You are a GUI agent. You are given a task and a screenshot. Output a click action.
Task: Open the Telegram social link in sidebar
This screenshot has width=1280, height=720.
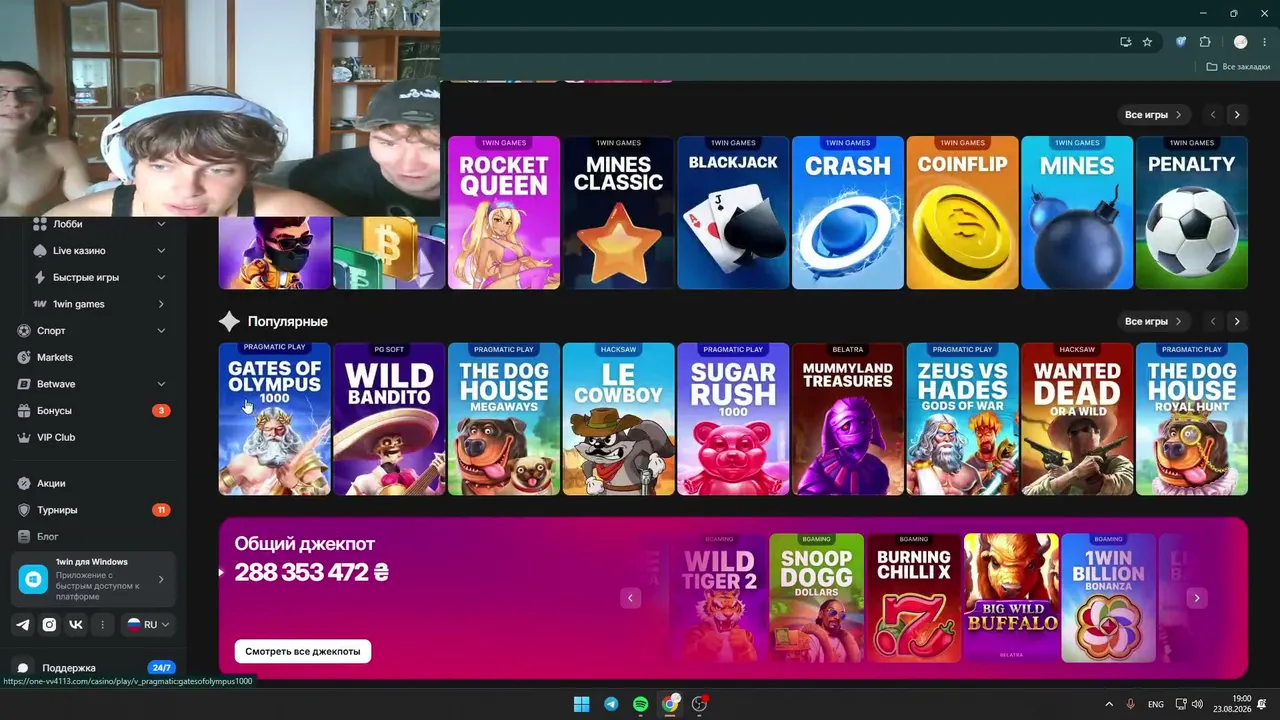(x=23, y=625)
